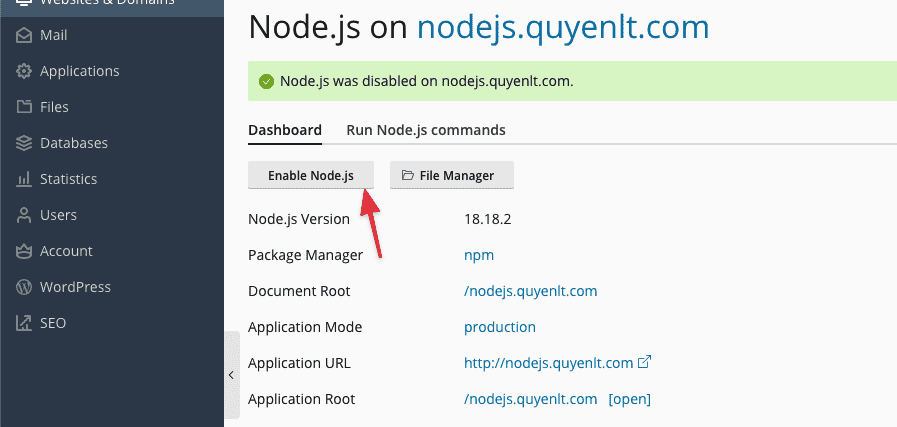This screenshot has width=897, height=427.
Task: Click the Statistics bar chart icon
Action: (x=24, y=179)
